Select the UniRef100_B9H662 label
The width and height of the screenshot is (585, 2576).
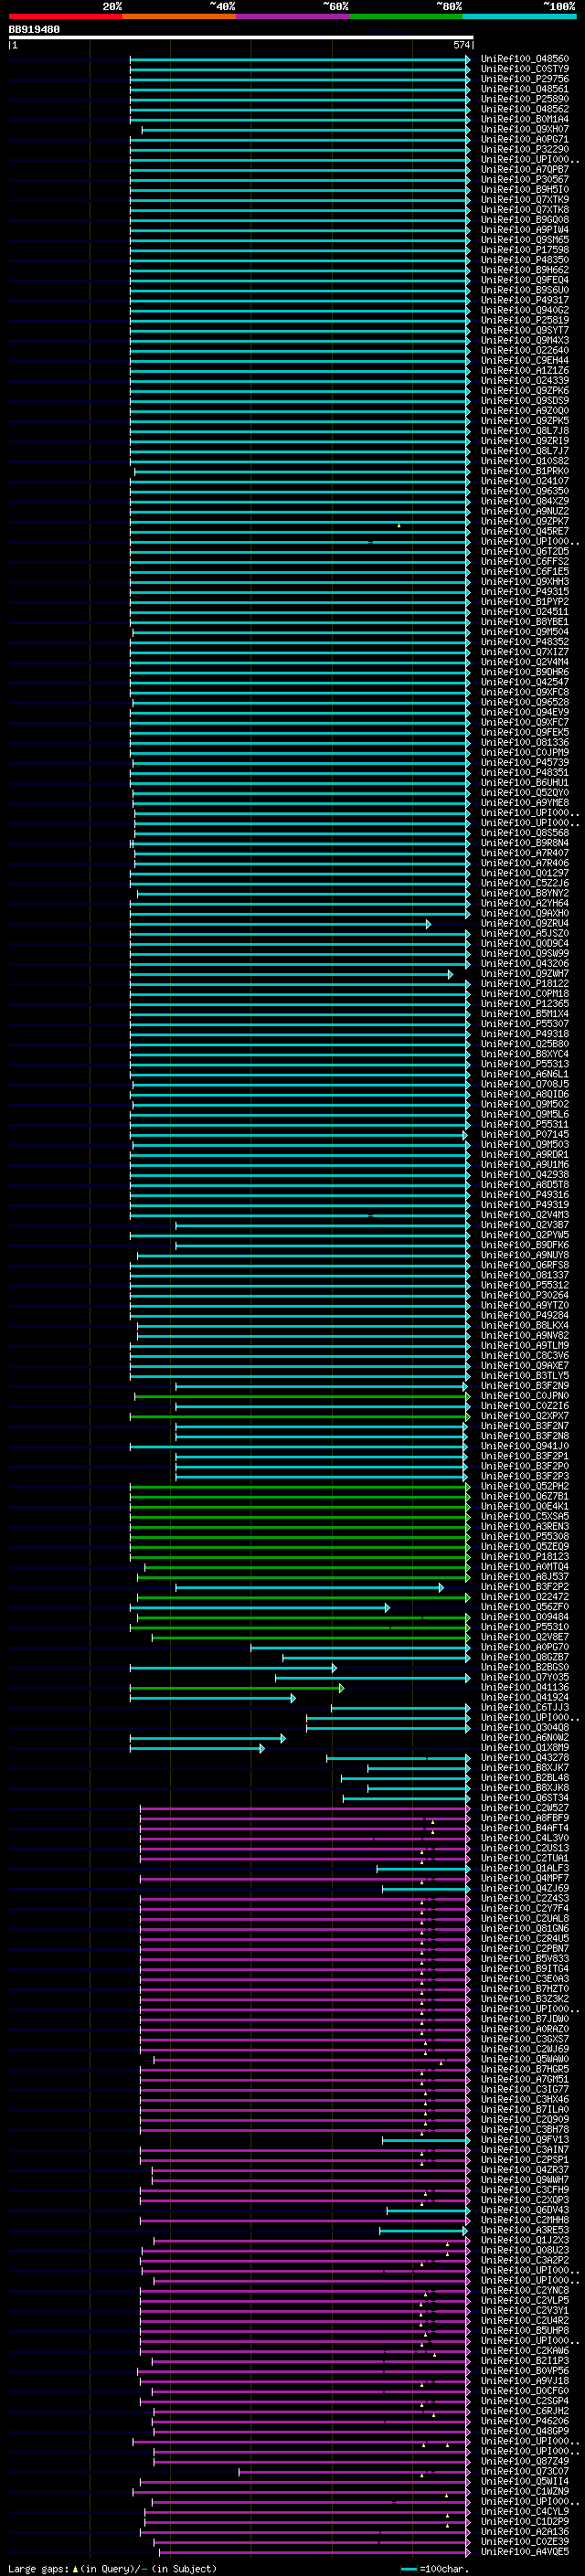(x=524, y=270)
